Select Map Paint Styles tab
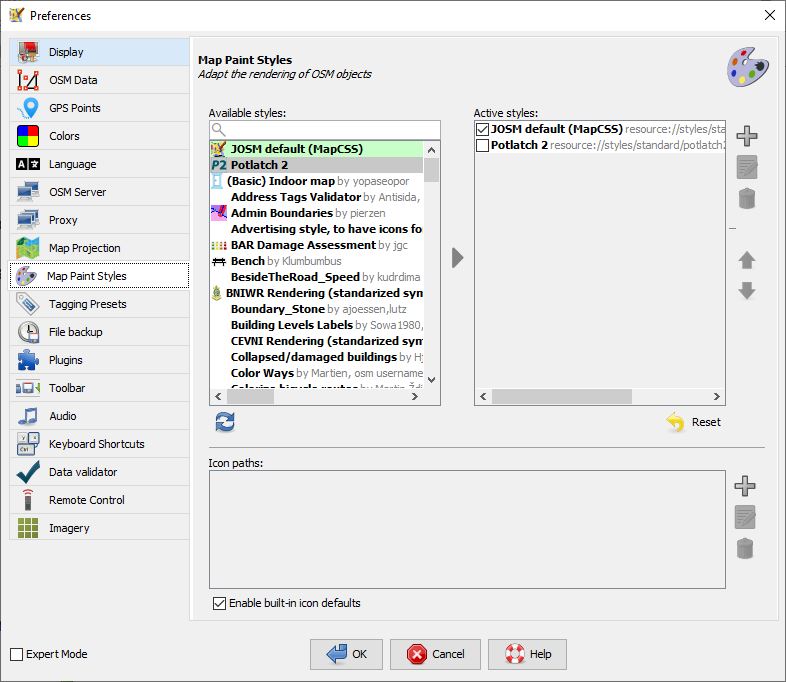 click(99, 276)
